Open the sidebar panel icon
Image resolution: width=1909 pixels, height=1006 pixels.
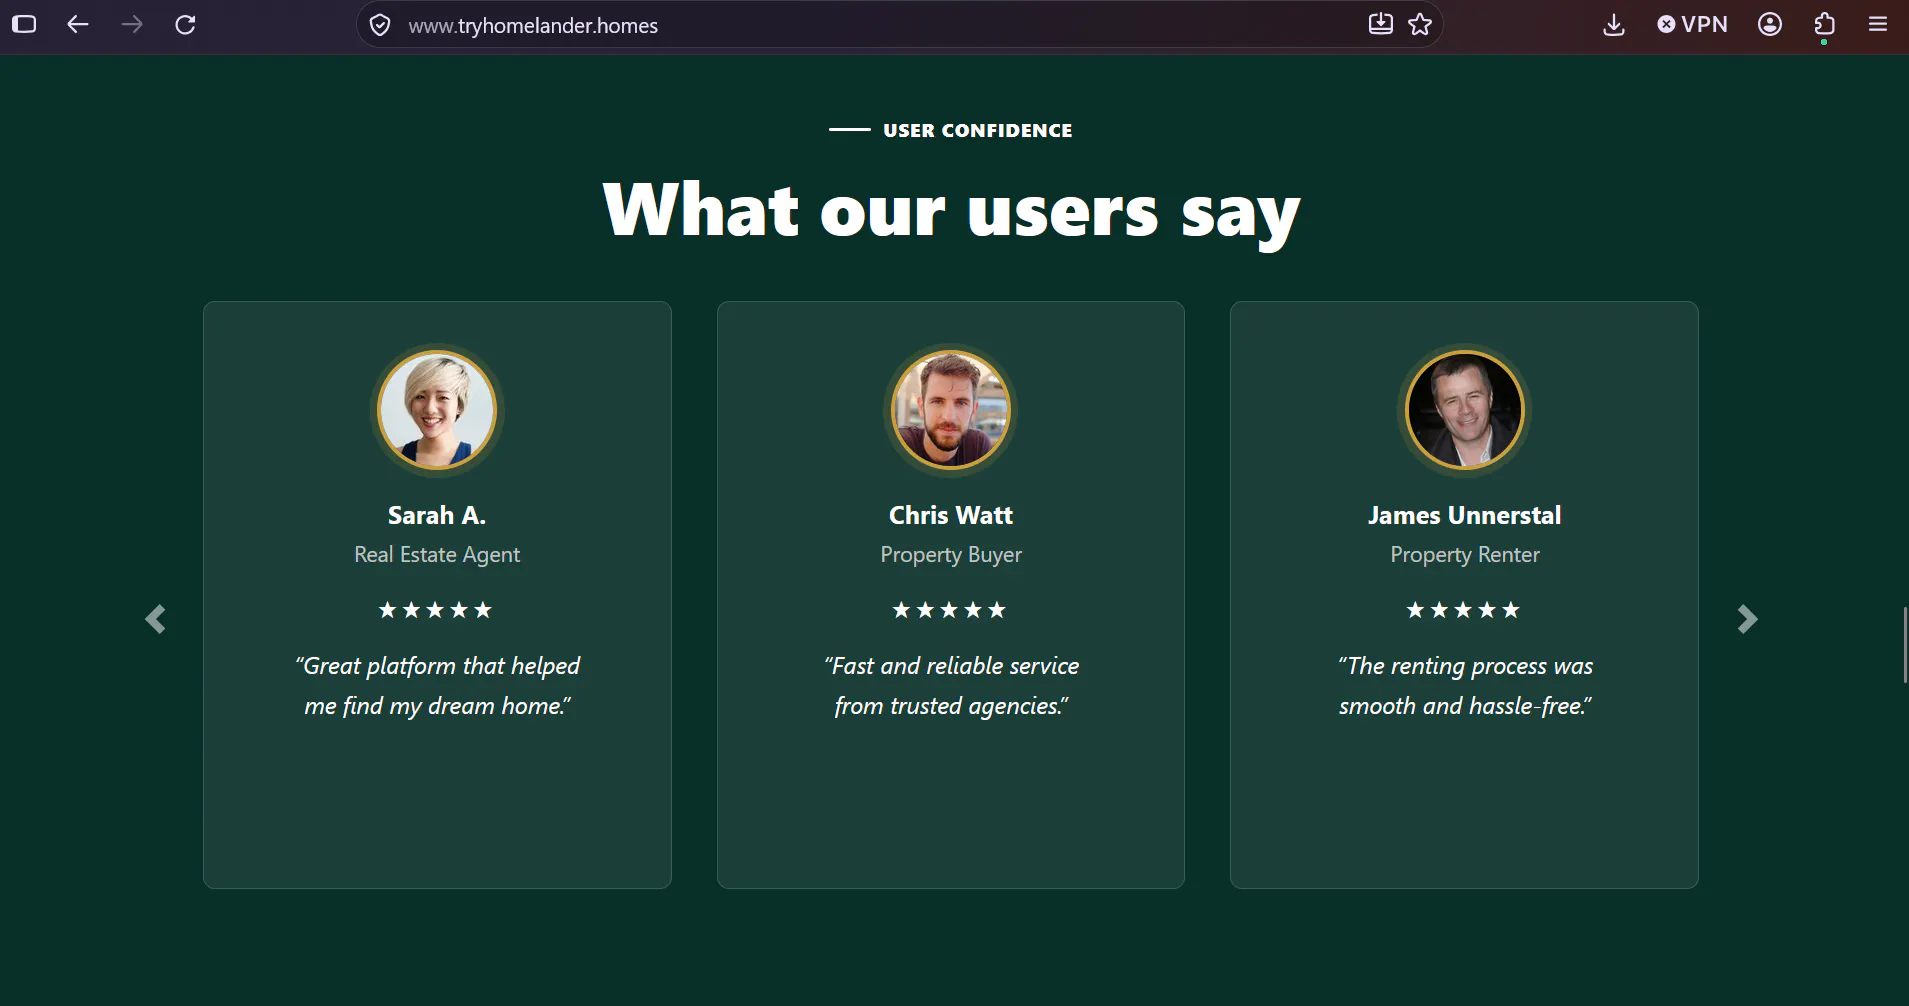[x=24, y=25]
